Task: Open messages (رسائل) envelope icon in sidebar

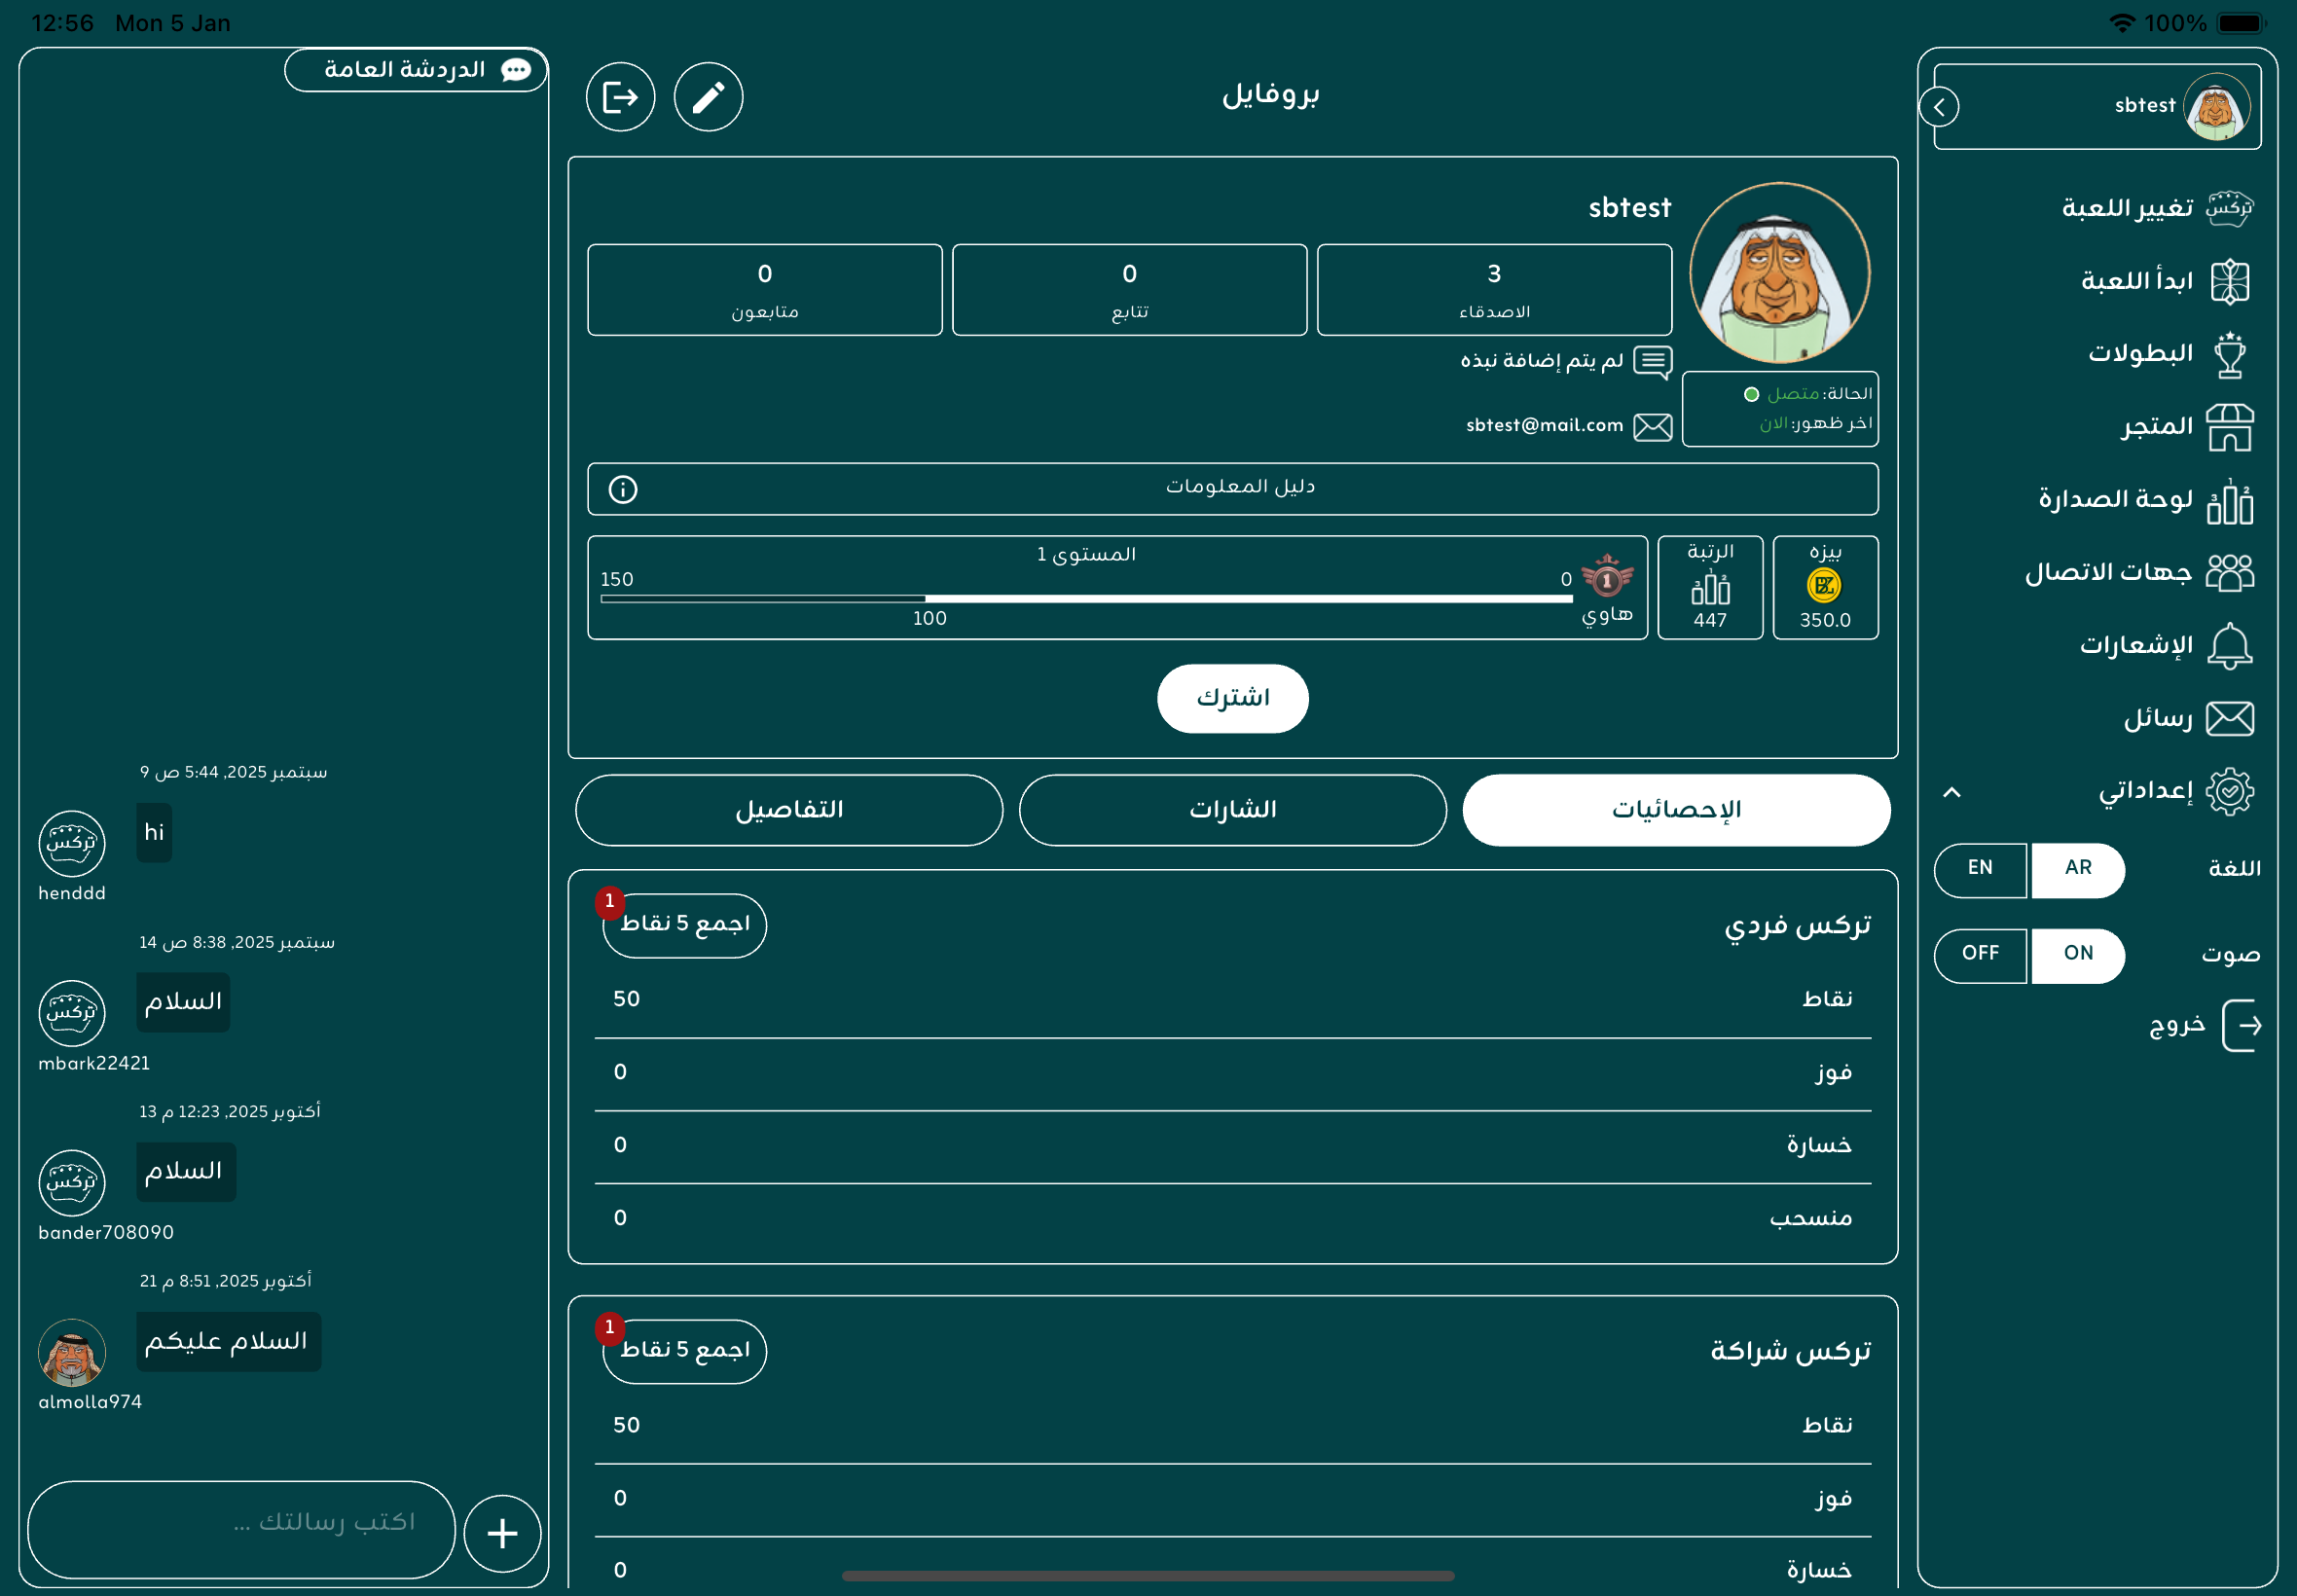Action: tap(2229, 719)
